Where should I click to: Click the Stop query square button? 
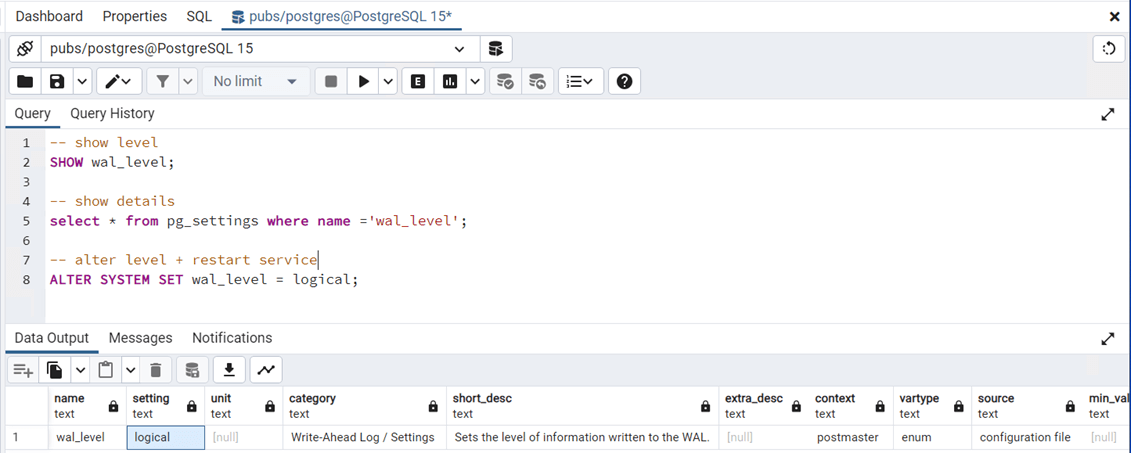click(x=331, y=82)
